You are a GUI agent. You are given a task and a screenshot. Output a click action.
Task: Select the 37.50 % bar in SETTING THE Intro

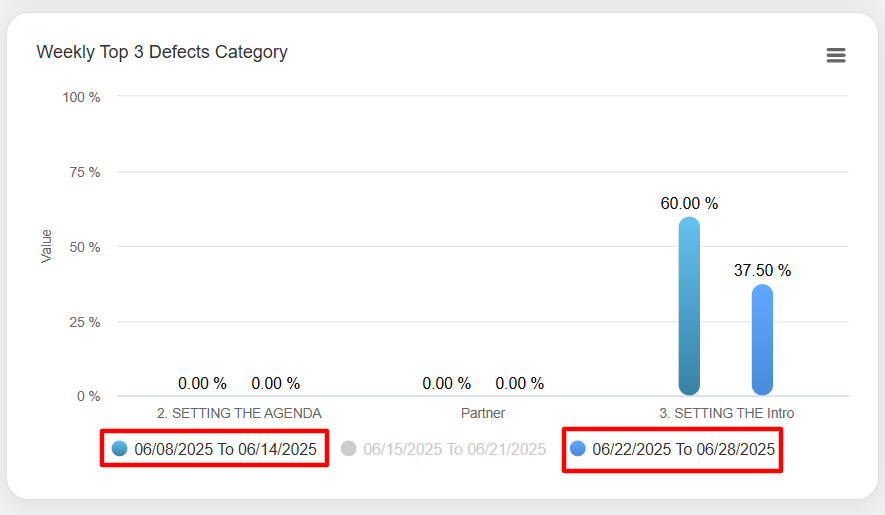[x=762, y=340]
